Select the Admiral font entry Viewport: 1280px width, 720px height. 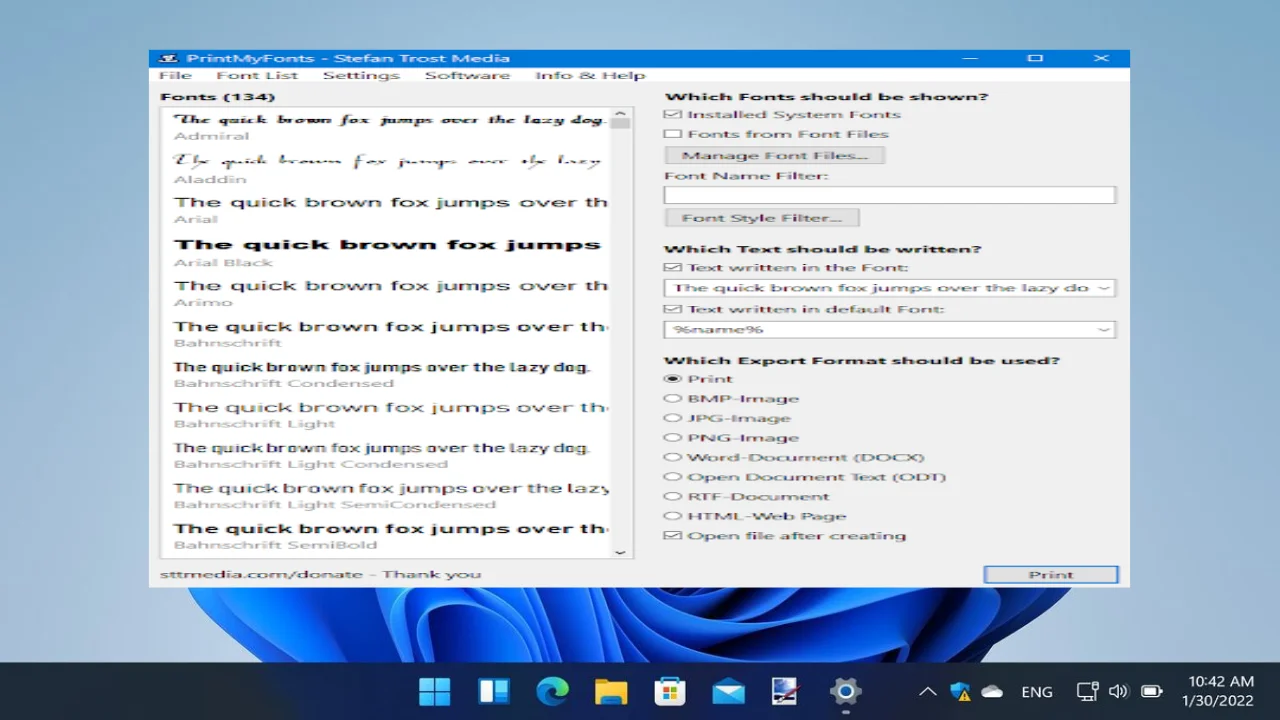point(384,127)
